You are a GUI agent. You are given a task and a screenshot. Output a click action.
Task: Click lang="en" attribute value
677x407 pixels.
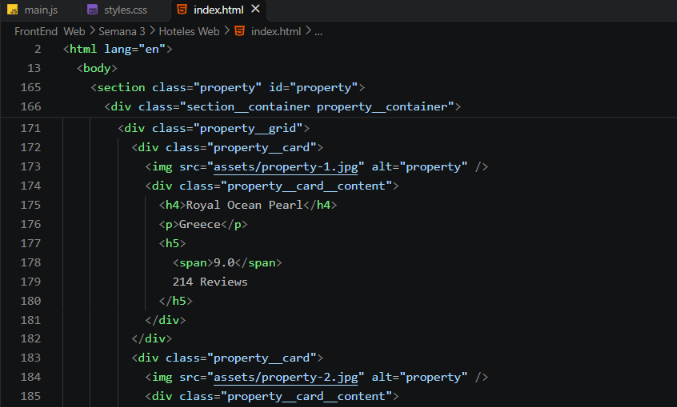pos(152,49)
